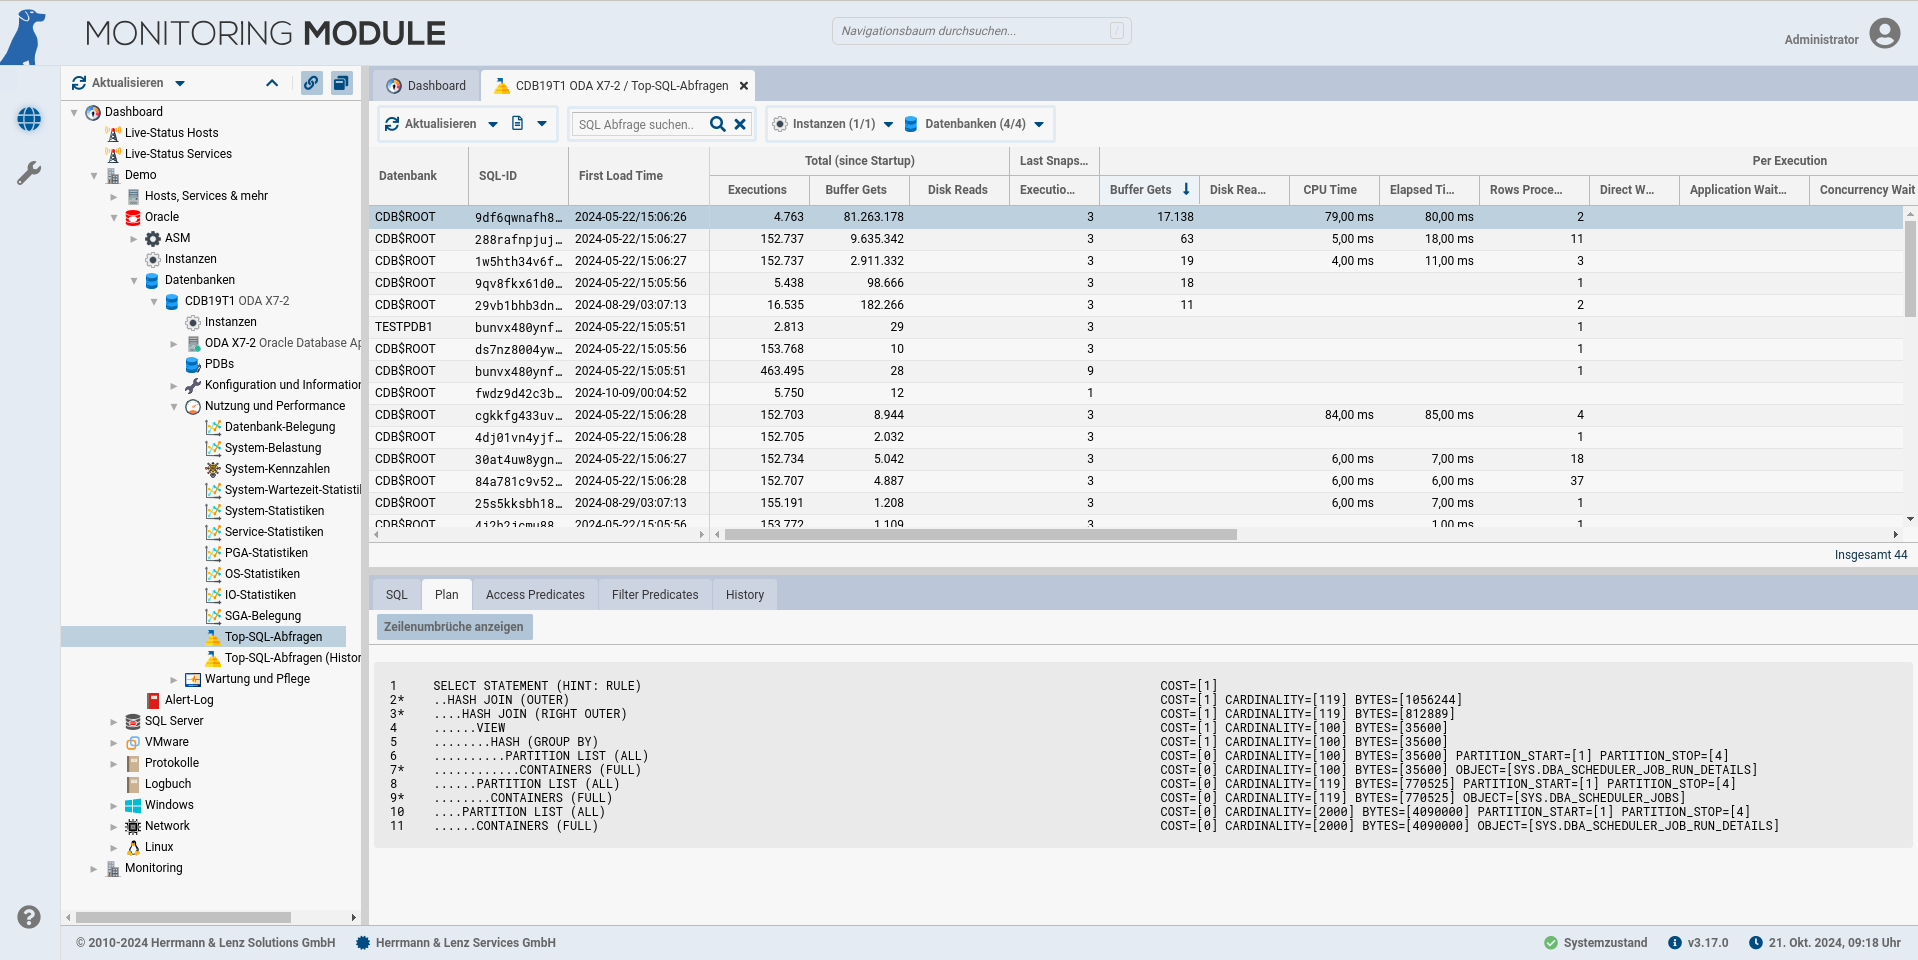Open the wrench settings icon in left sidebar
The image size is (1918, 960).
pos(29,173)
